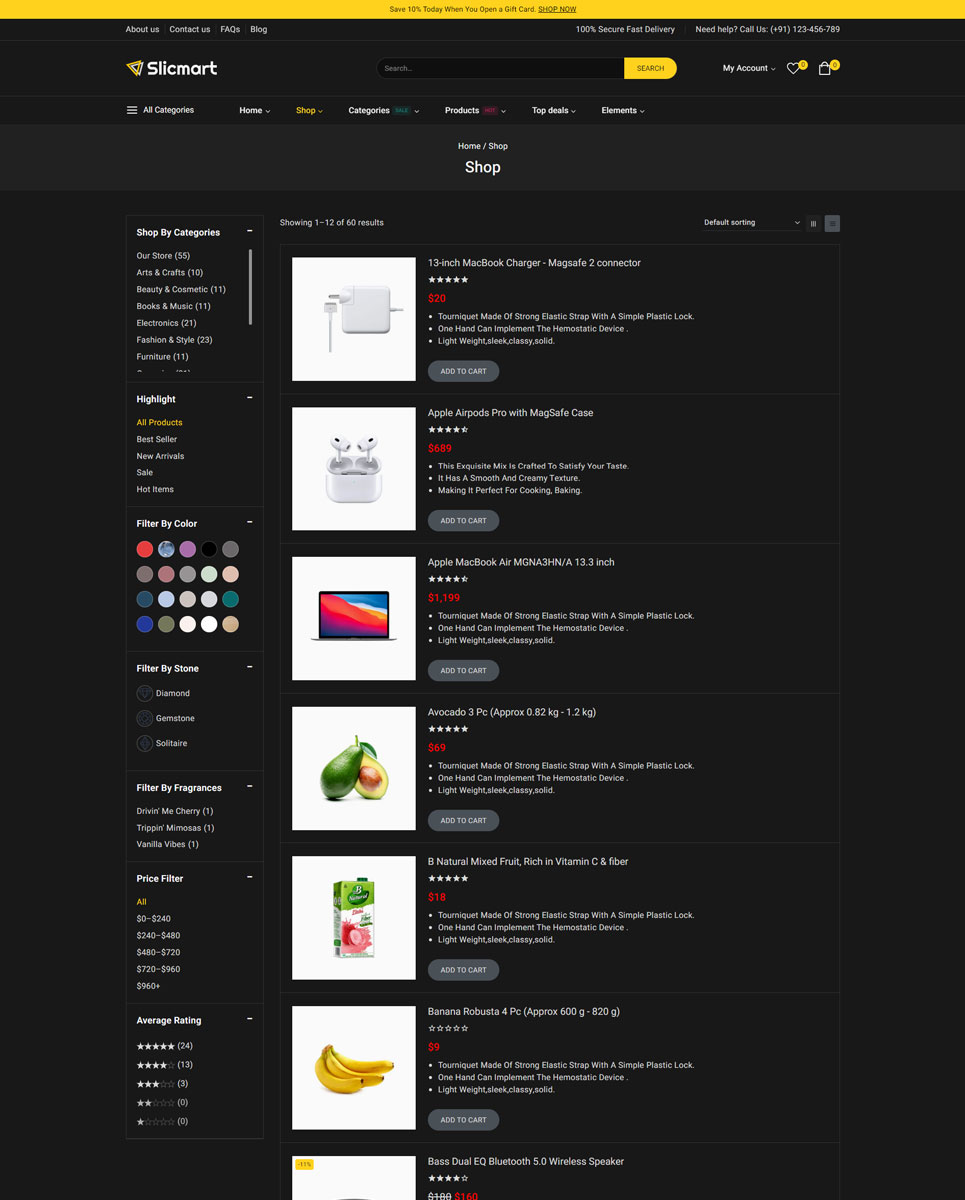
Task: Select the Diamond stone filter icon
Action: 145,693
